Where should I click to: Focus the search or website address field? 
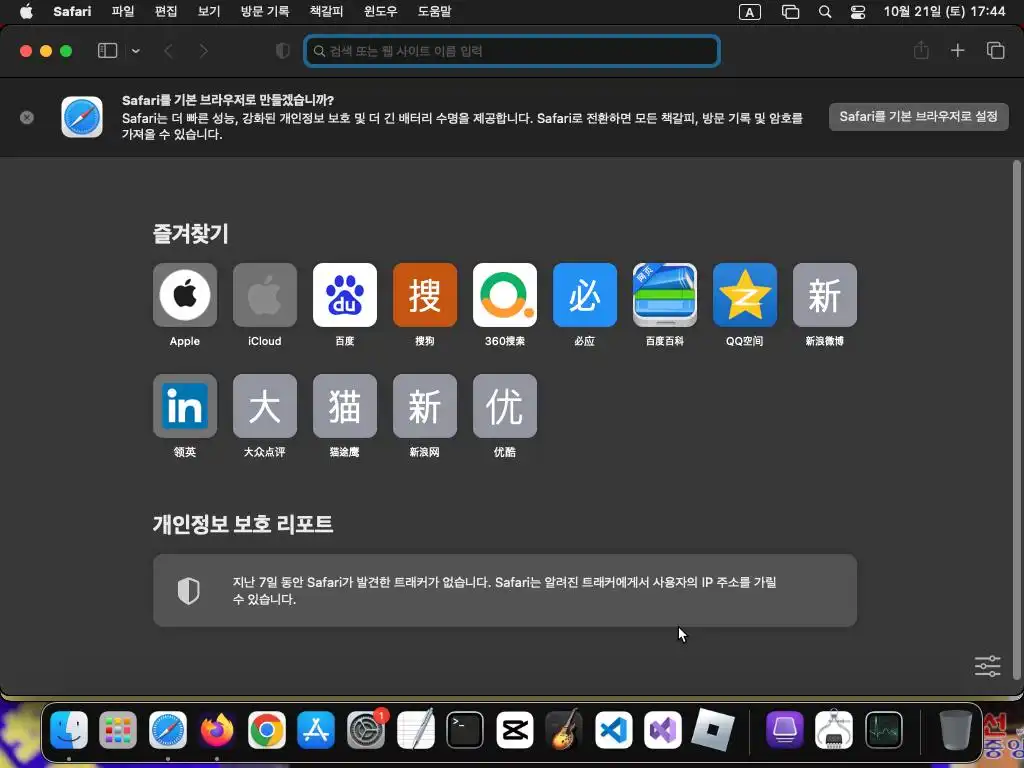(x=512, y=51)
